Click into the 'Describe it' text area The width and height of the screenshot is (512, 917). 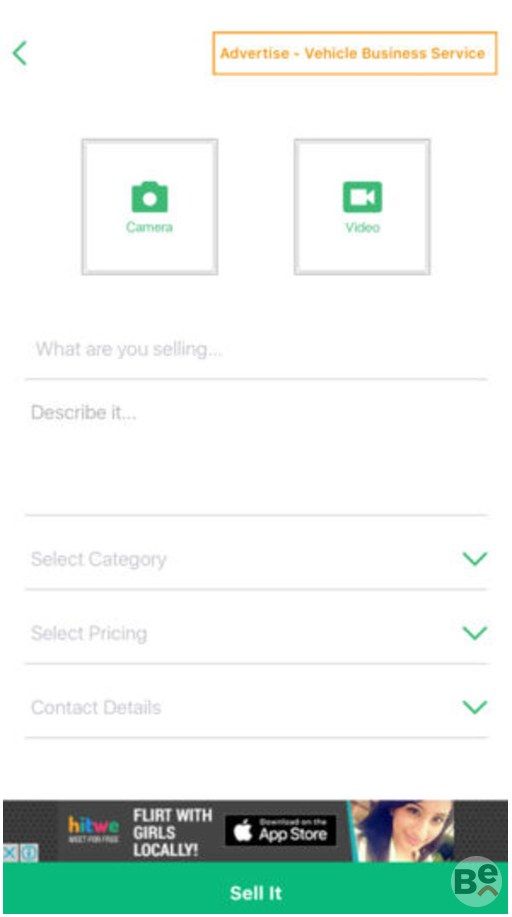click(256, 449)
